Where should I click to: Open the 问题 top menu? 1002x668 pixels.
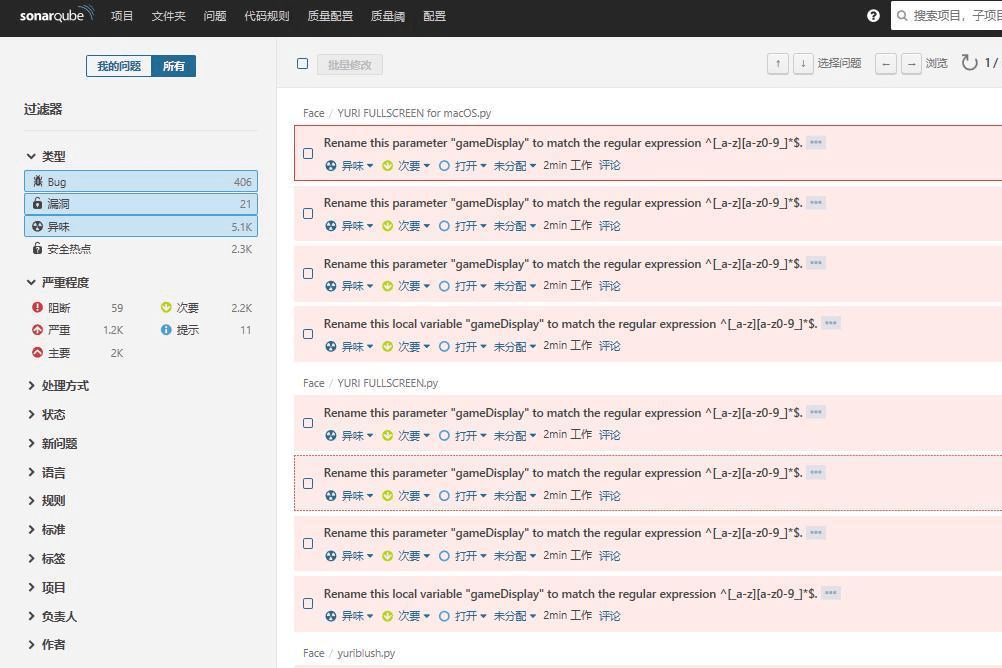coord(215,16)
